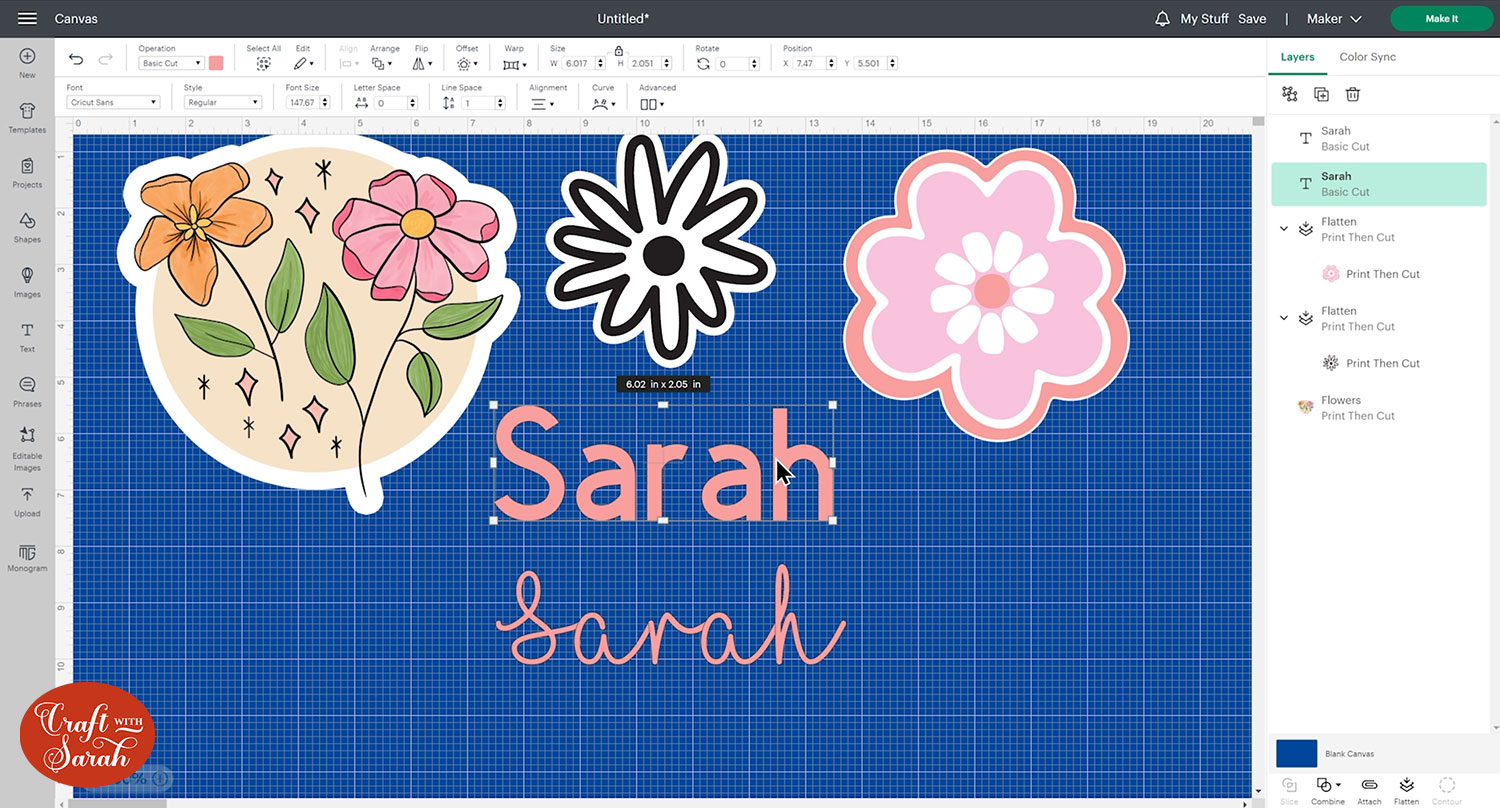Select the Text tool in sidebar

27,337
